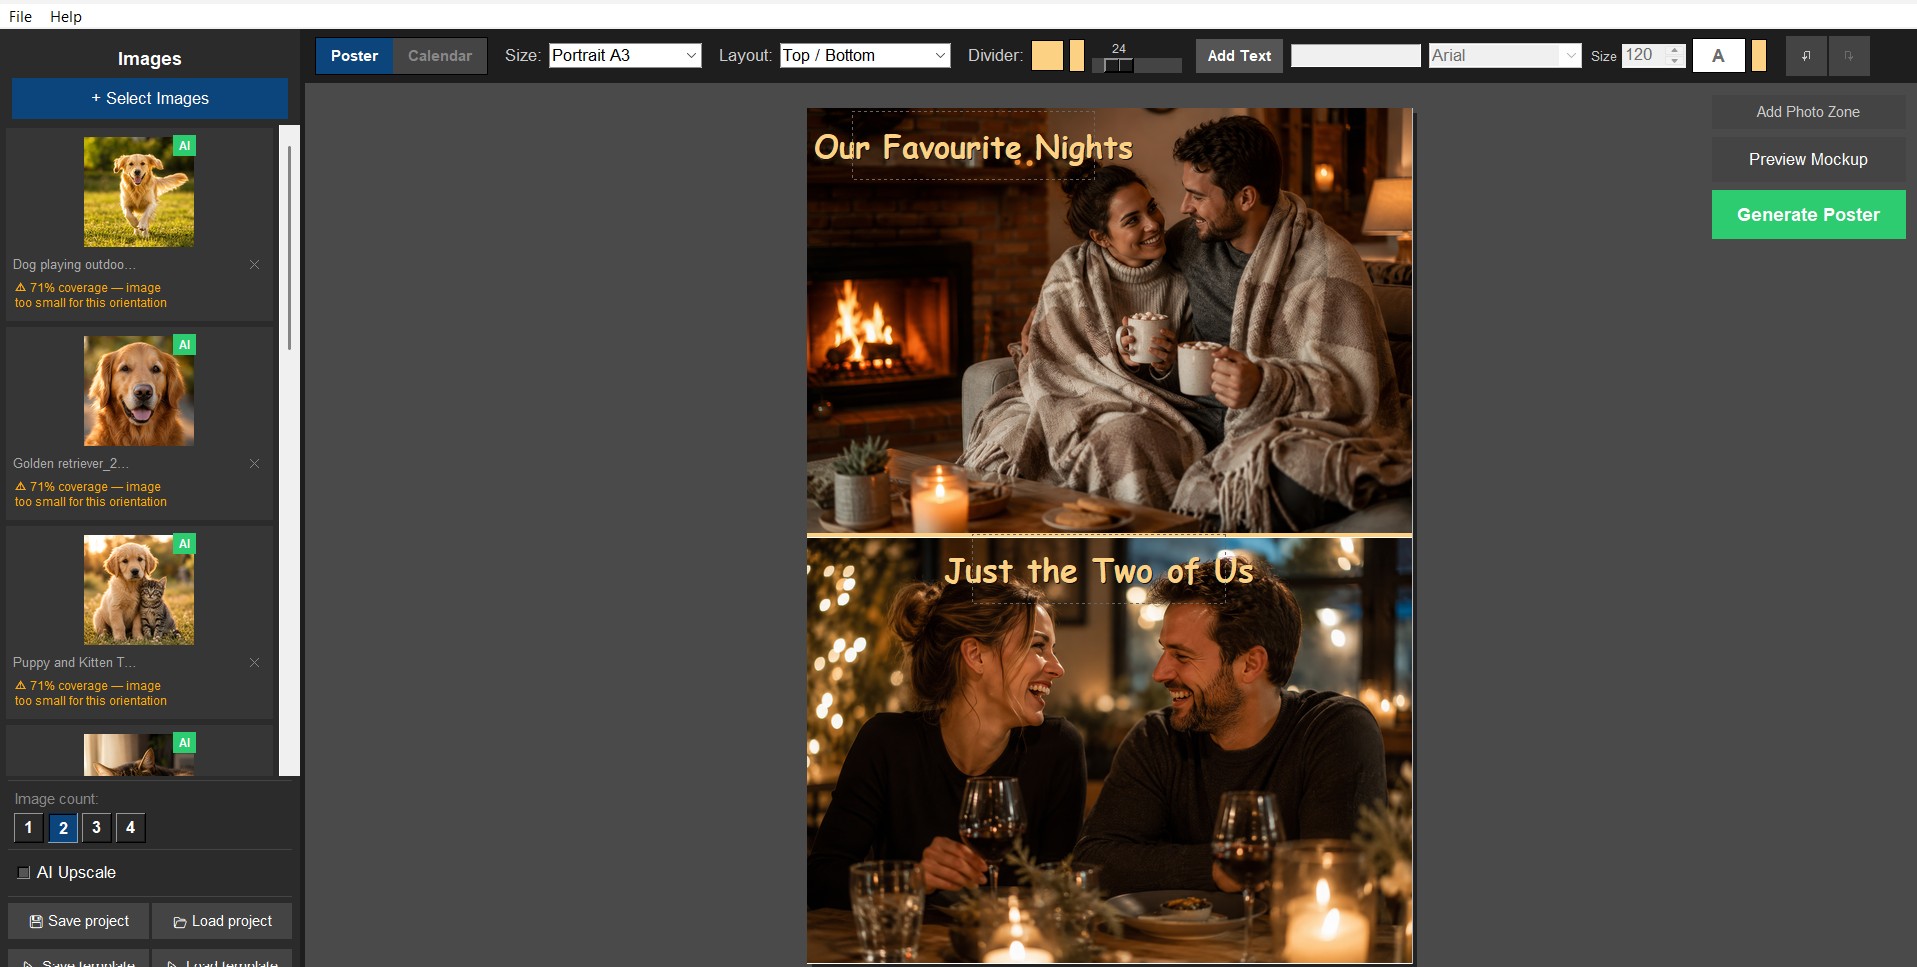Set image count to 4

[x=130, y=828]
